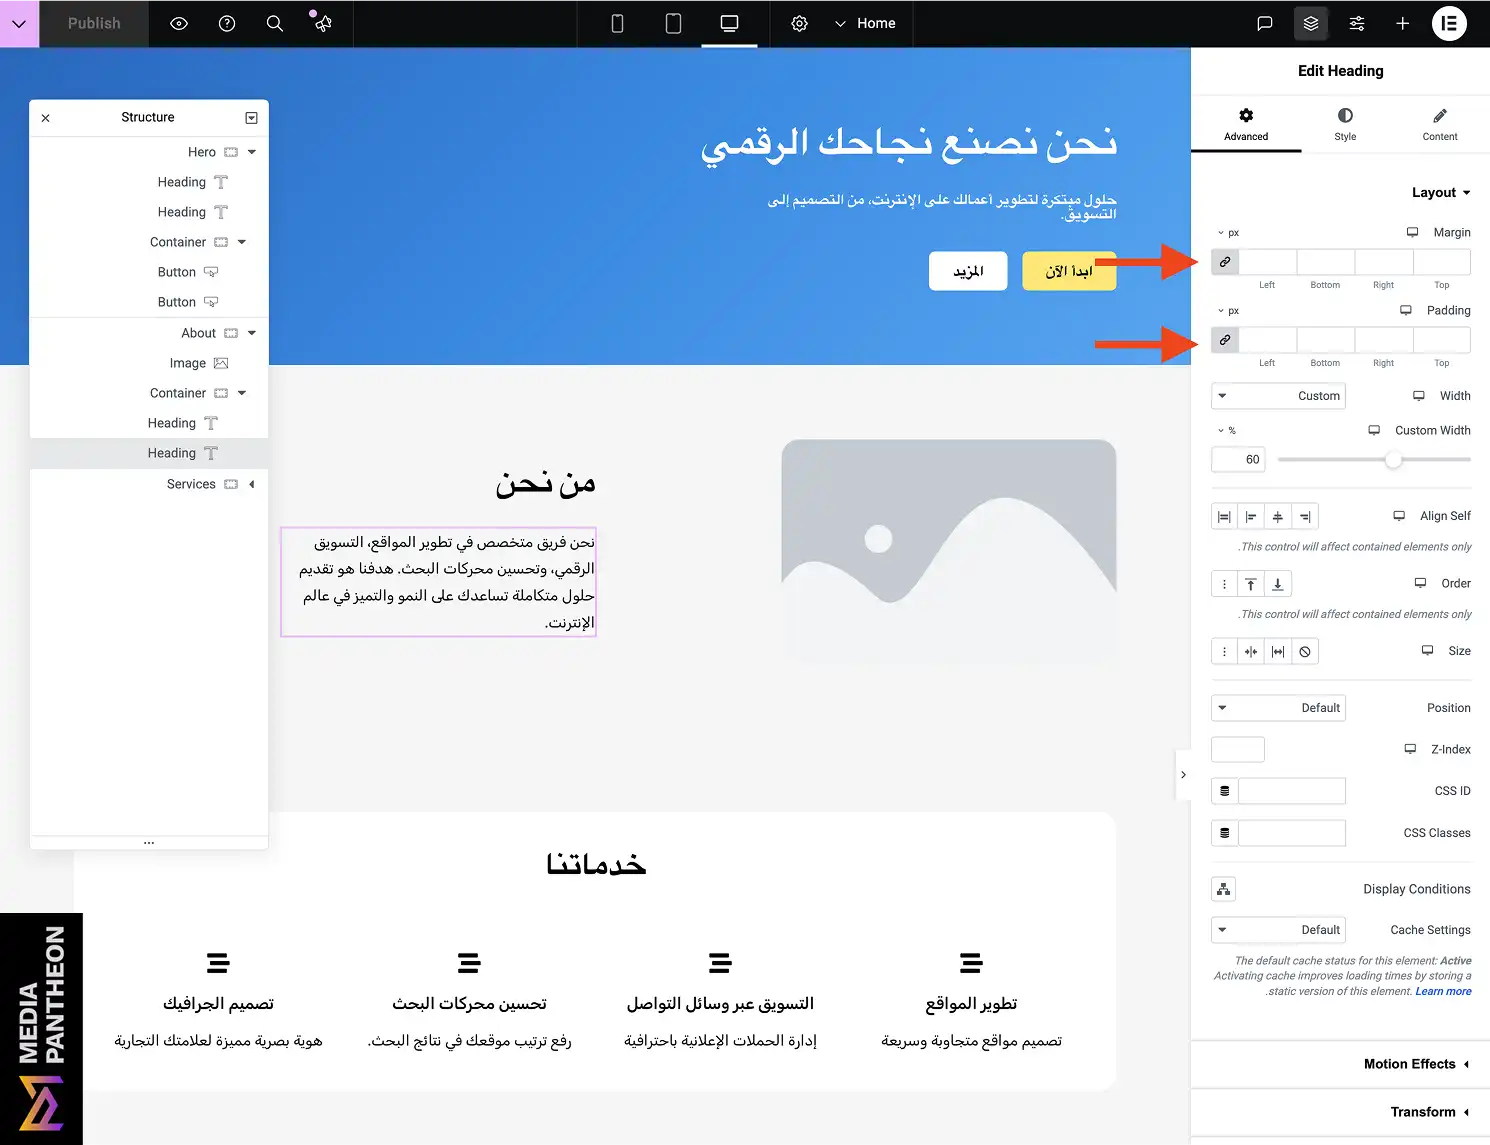This screenshot has height=1145, width=1490.
Task: Open the Help question mark icon
Action: (227, 23)
